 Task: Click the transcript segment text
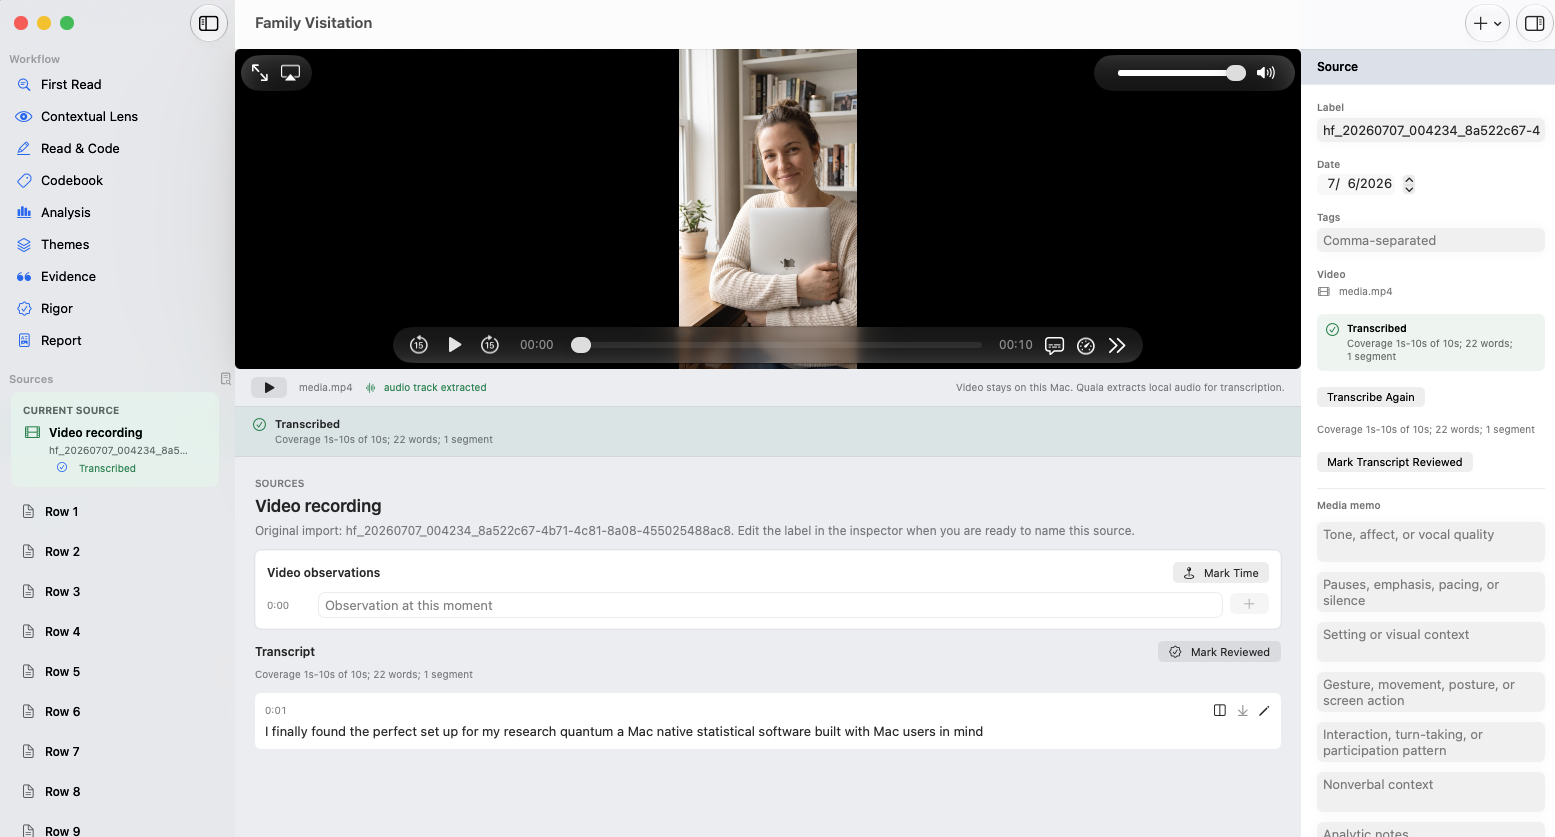pos(624,732)
